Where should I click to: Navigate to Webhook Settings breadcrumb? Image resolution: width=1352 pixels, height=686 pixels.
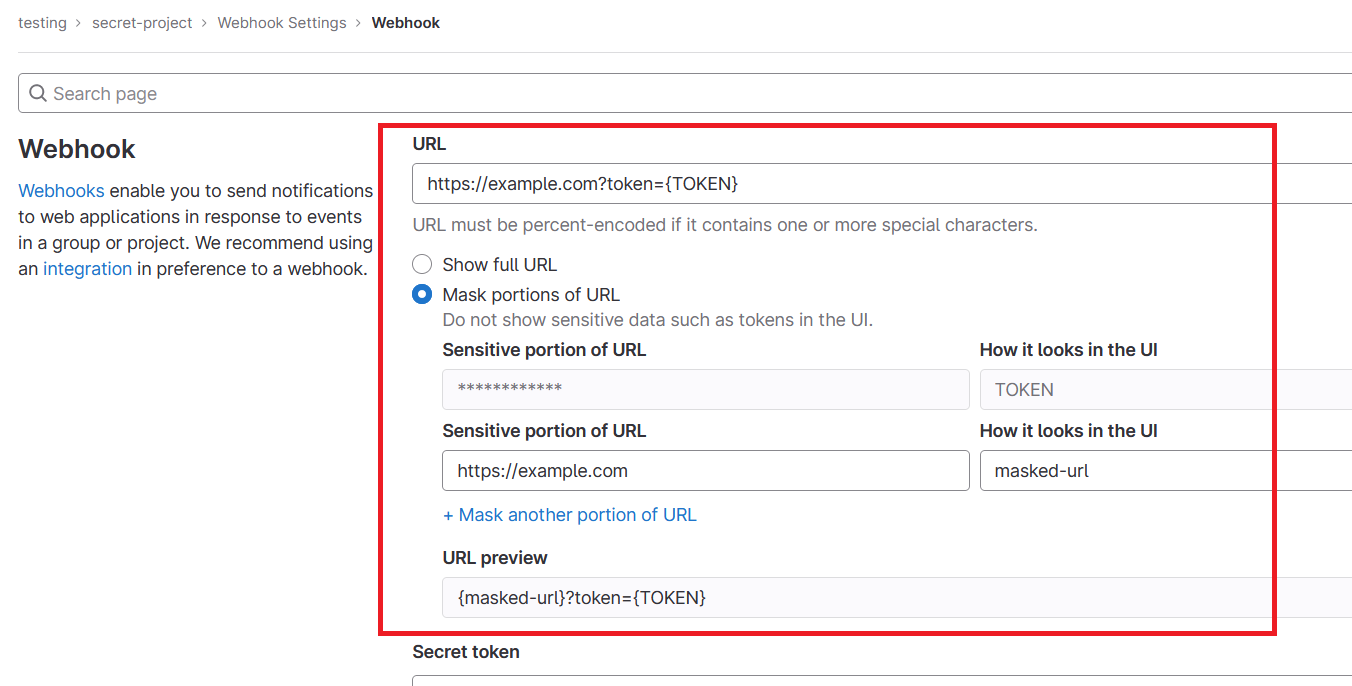click(x=282, y=23)
